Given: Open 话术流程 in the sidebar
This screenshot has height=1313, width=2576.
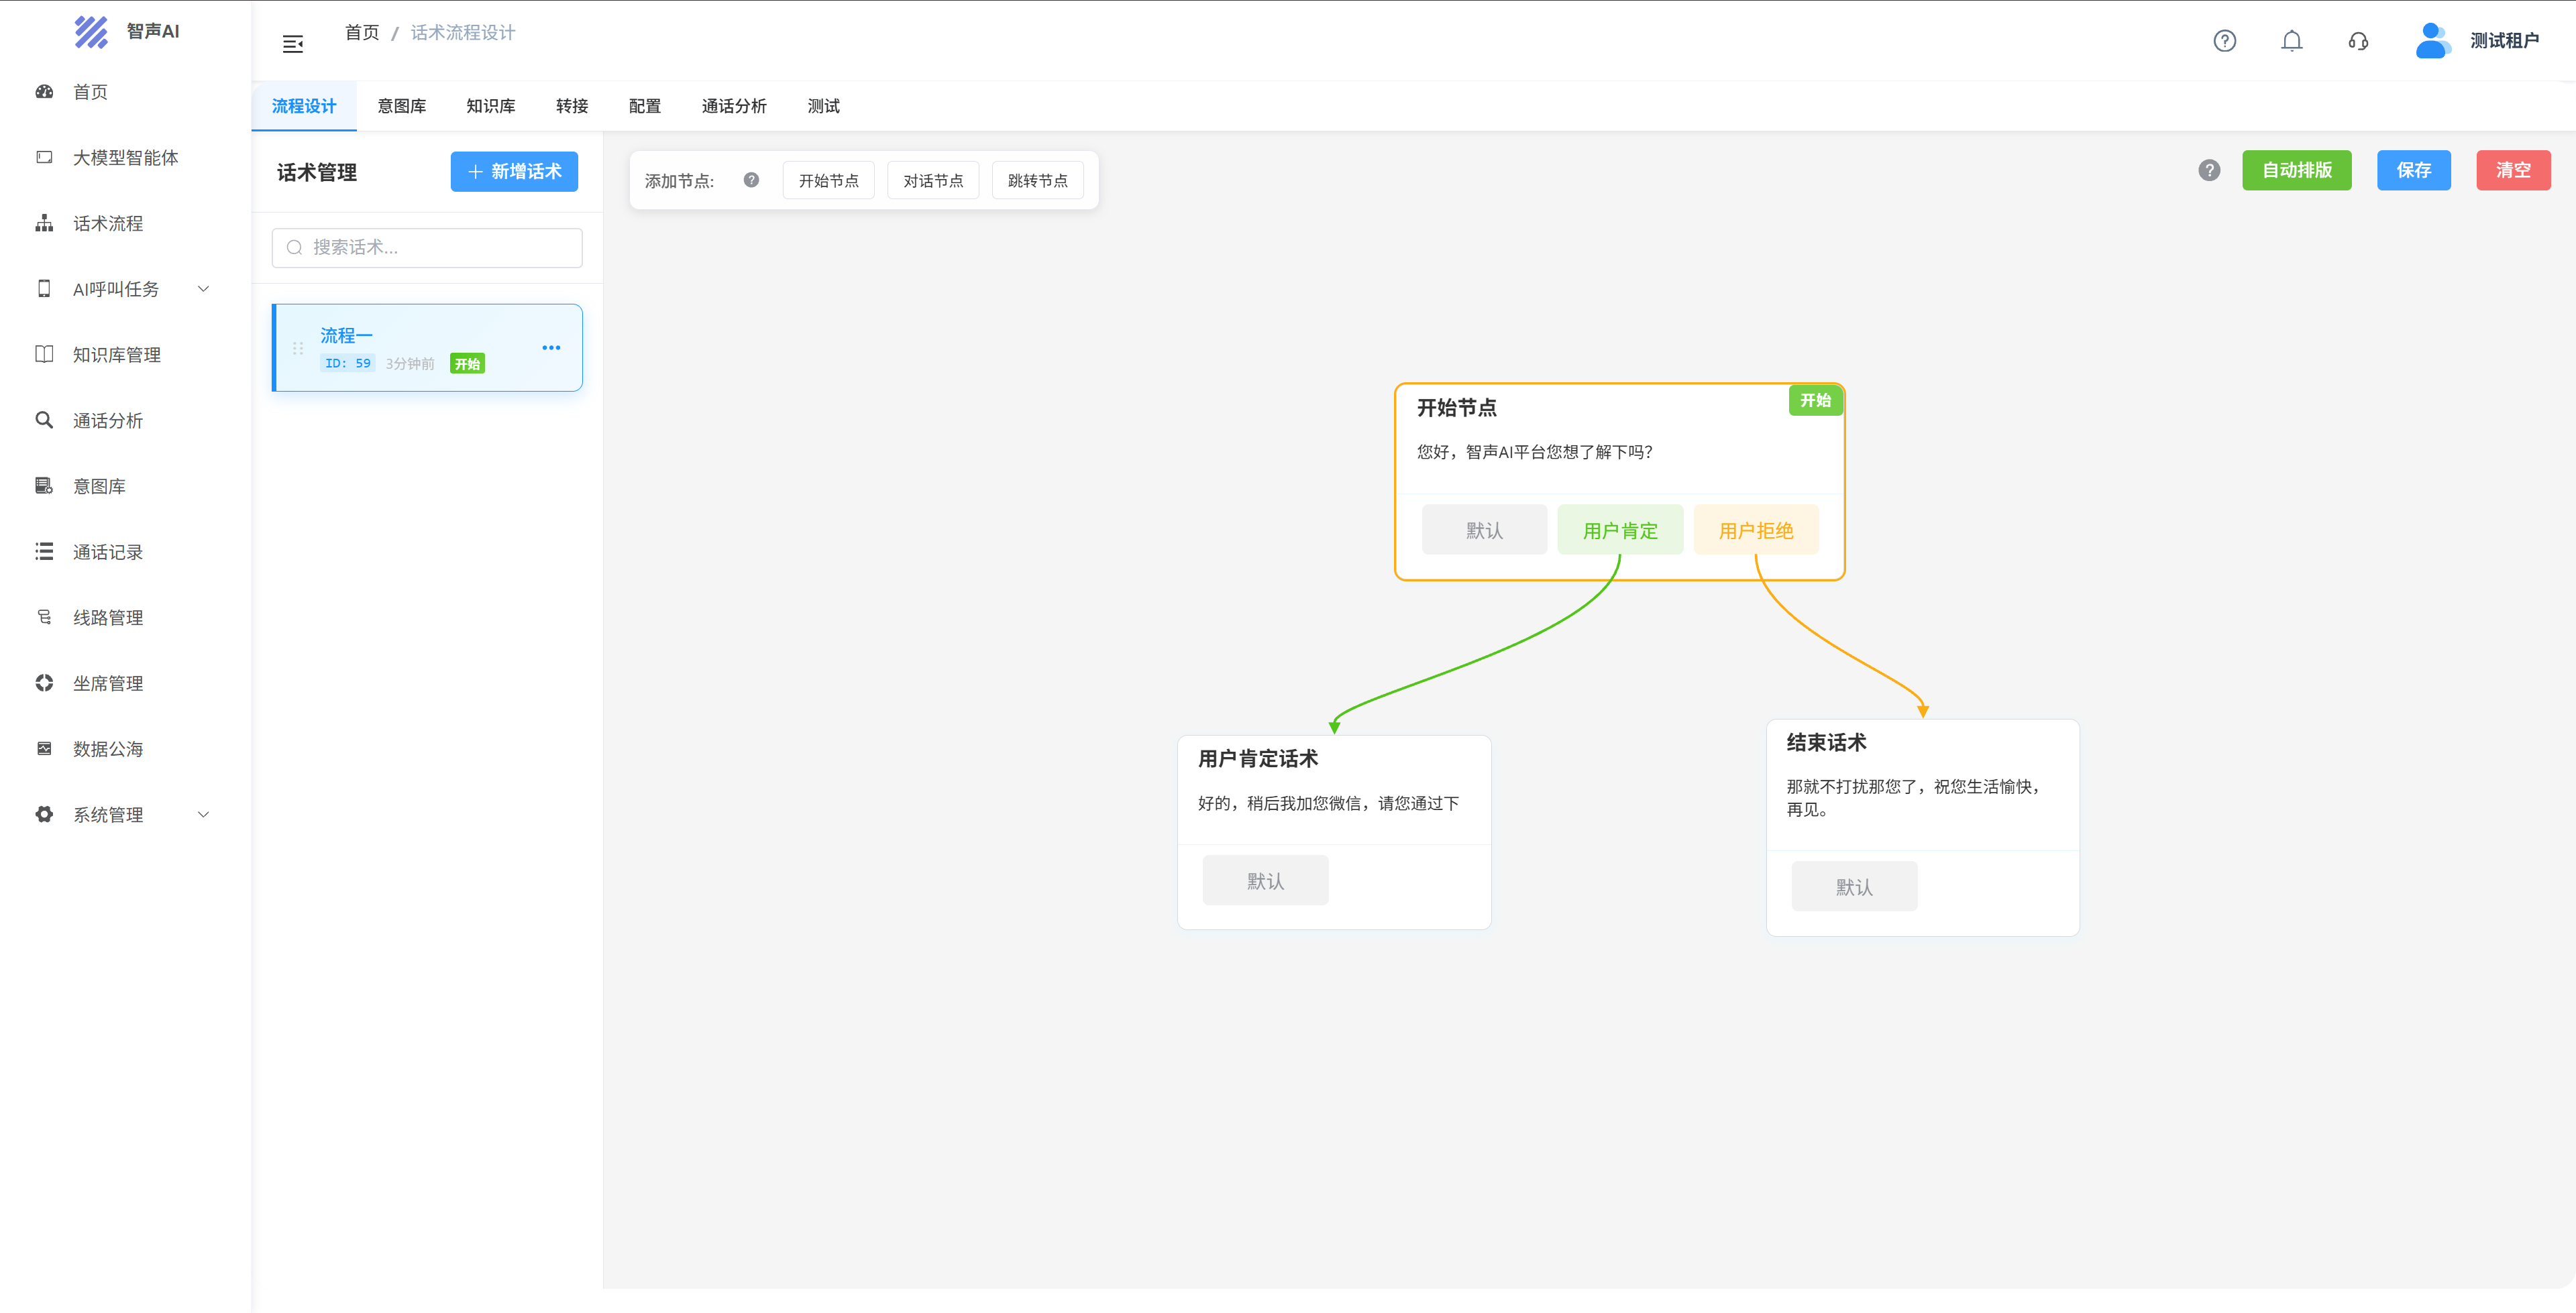Looking at the screenshot, I should pyautogui.click(x=108, y=224).
